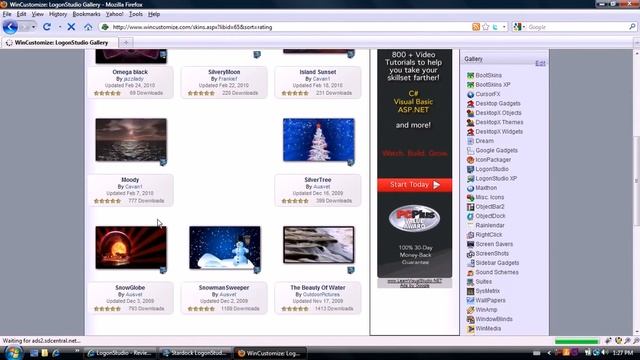Open the File menu

(x=7, y=14)
